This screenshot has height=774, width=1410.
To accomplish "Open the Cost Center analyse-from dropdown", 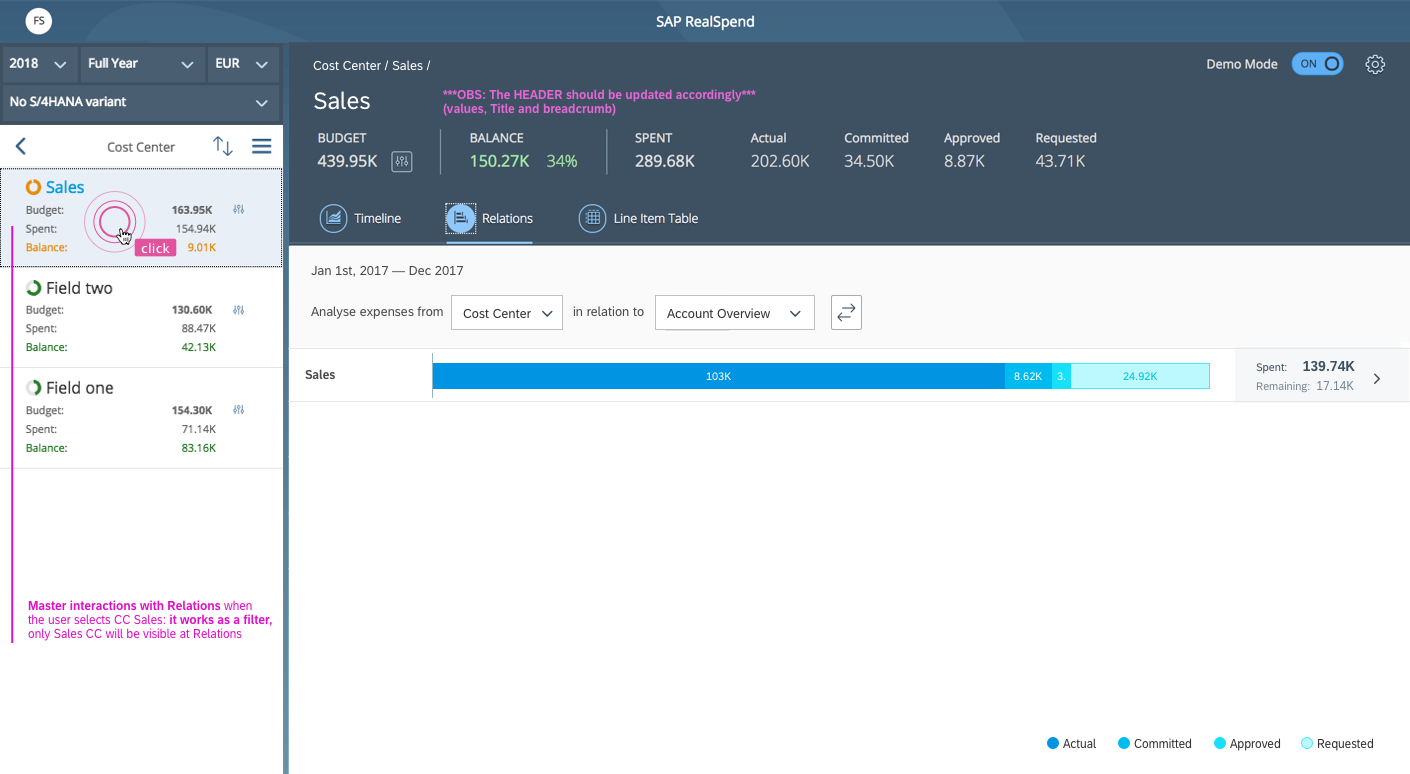I will [507, 313].
